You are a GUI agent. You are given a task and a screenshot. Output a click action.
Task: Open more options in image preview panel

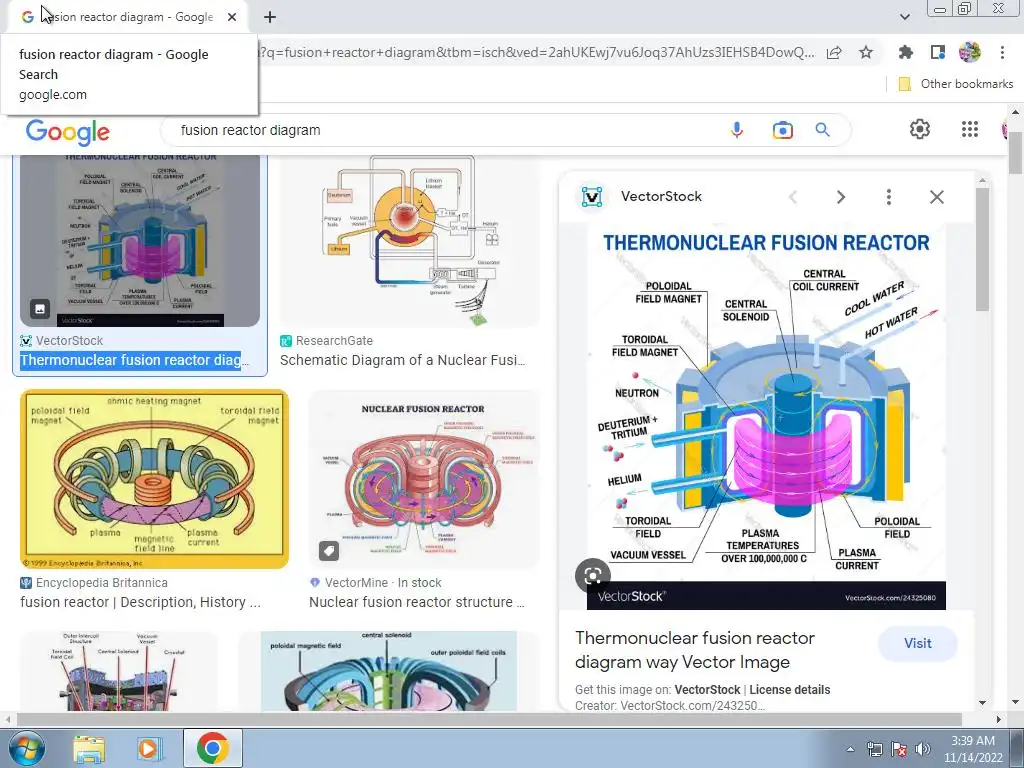(x=889, y=197)
